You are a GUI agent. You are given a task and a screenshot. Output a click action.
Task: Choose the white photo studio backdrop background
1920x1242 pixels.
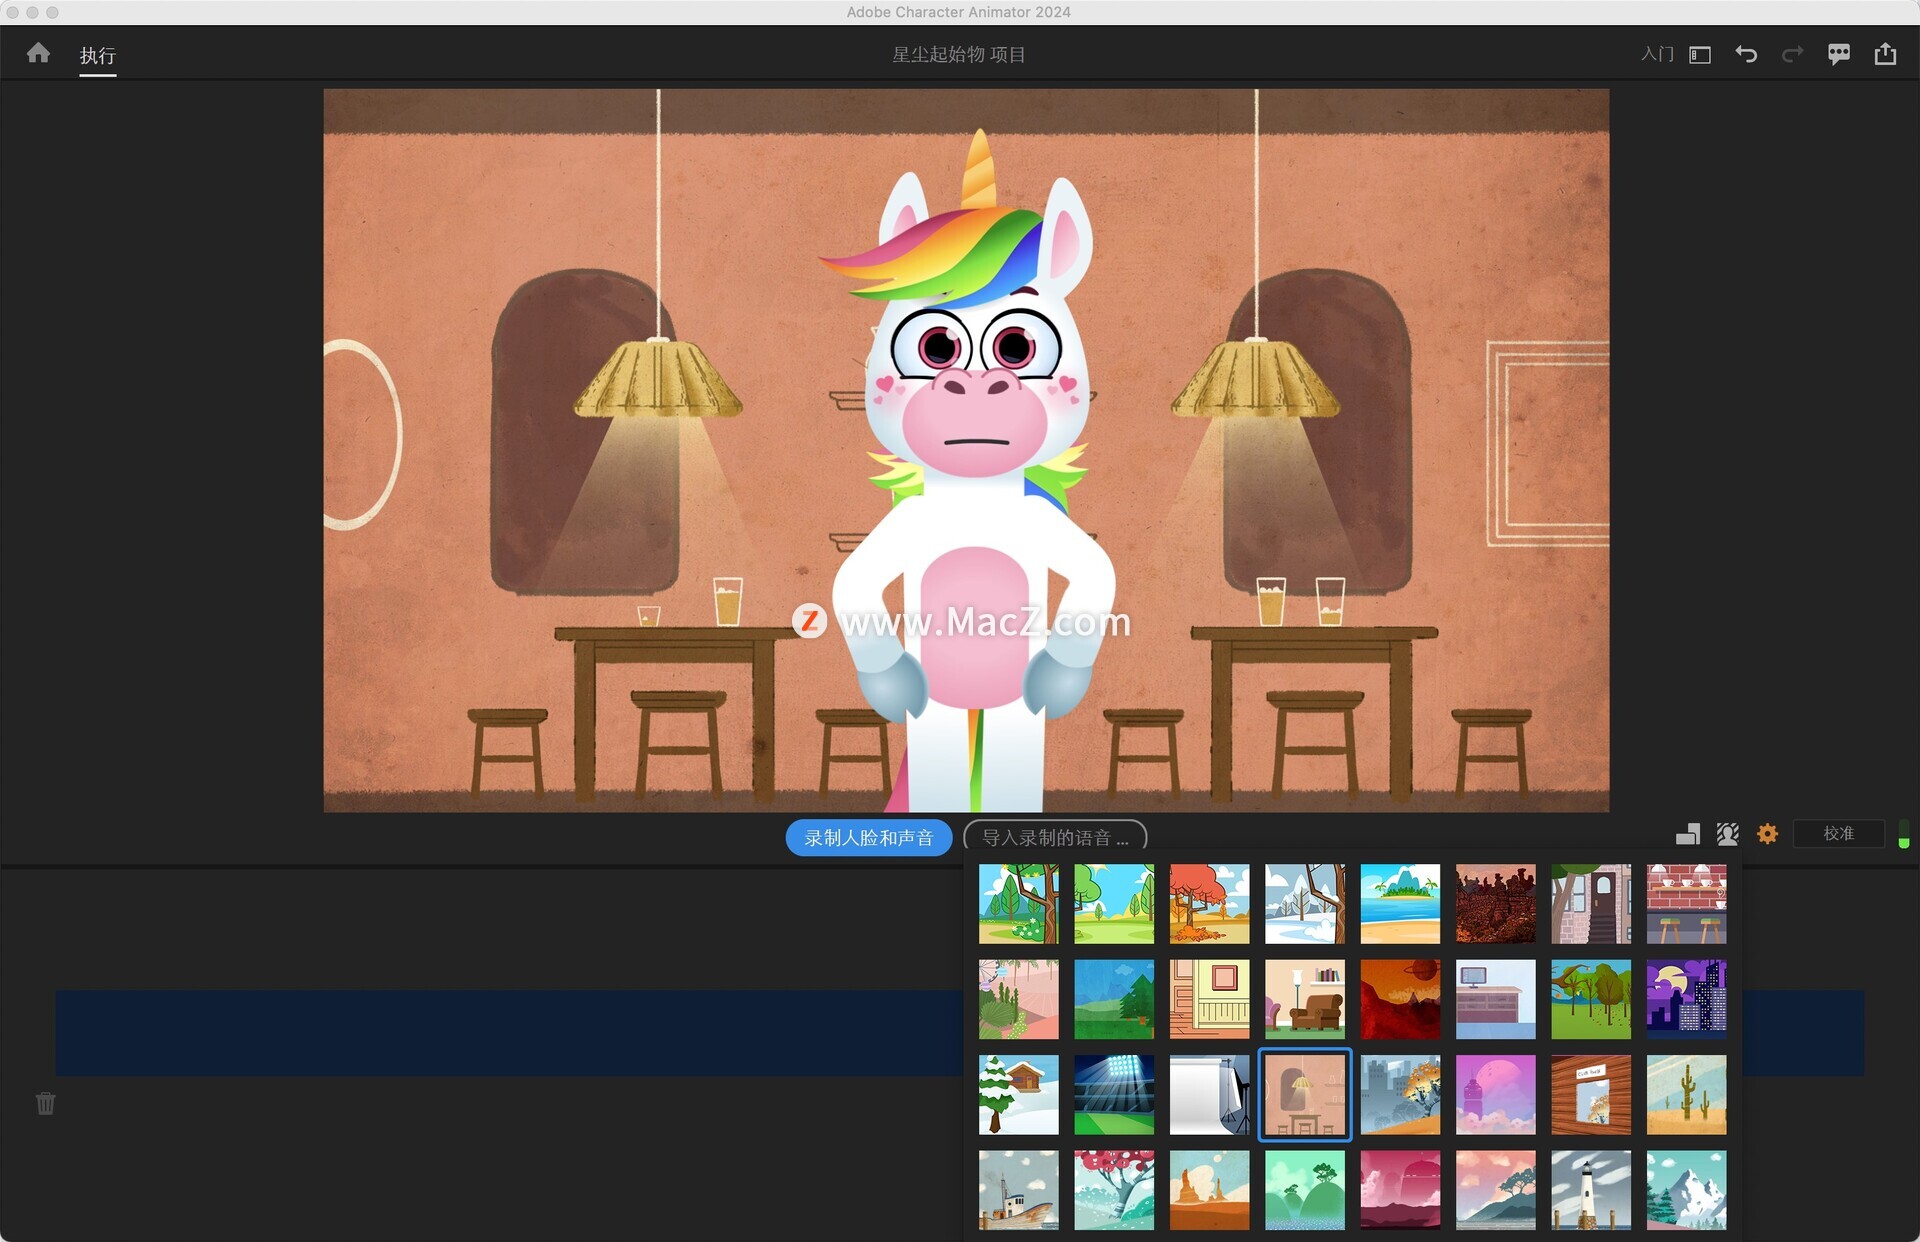click(1210, 1095)
